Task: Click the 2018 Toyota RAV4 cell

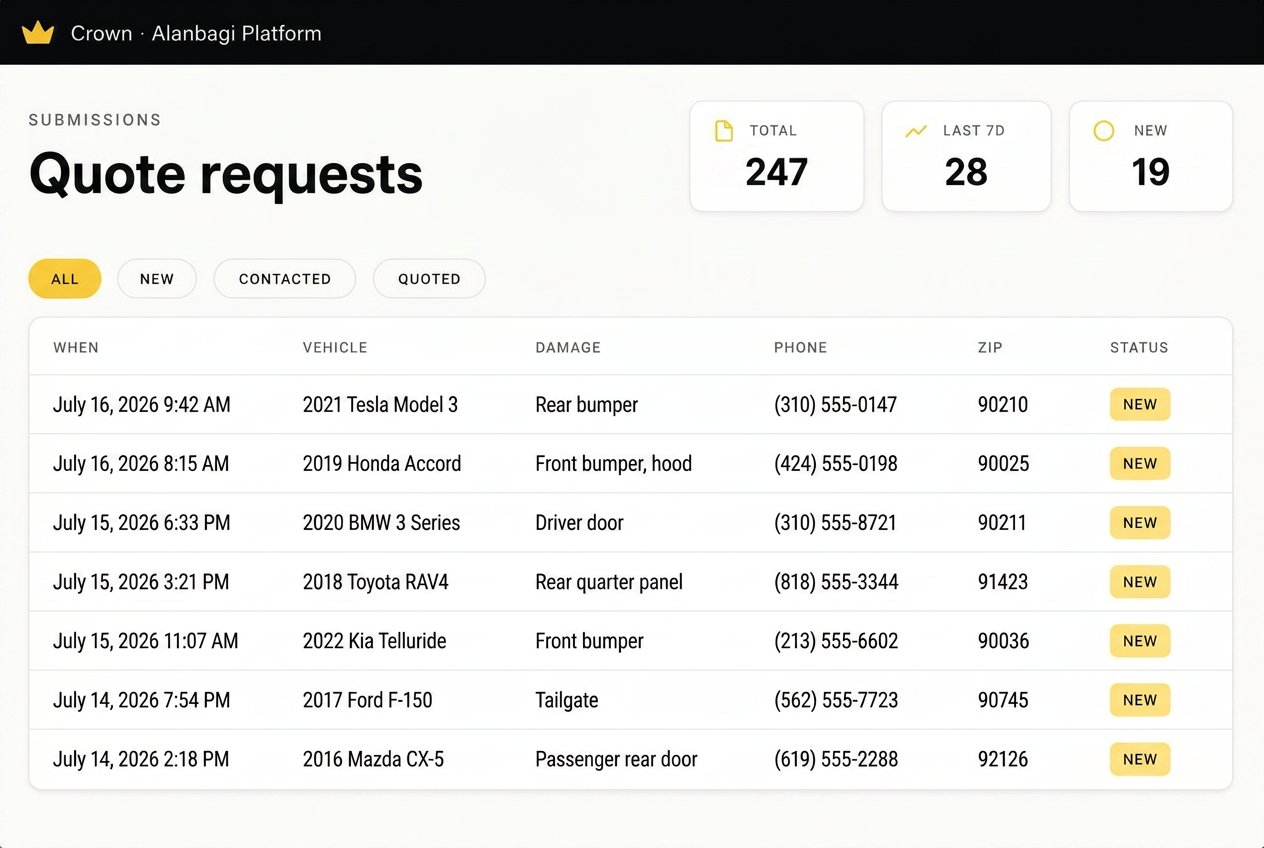Action: [x=376, y=582]
